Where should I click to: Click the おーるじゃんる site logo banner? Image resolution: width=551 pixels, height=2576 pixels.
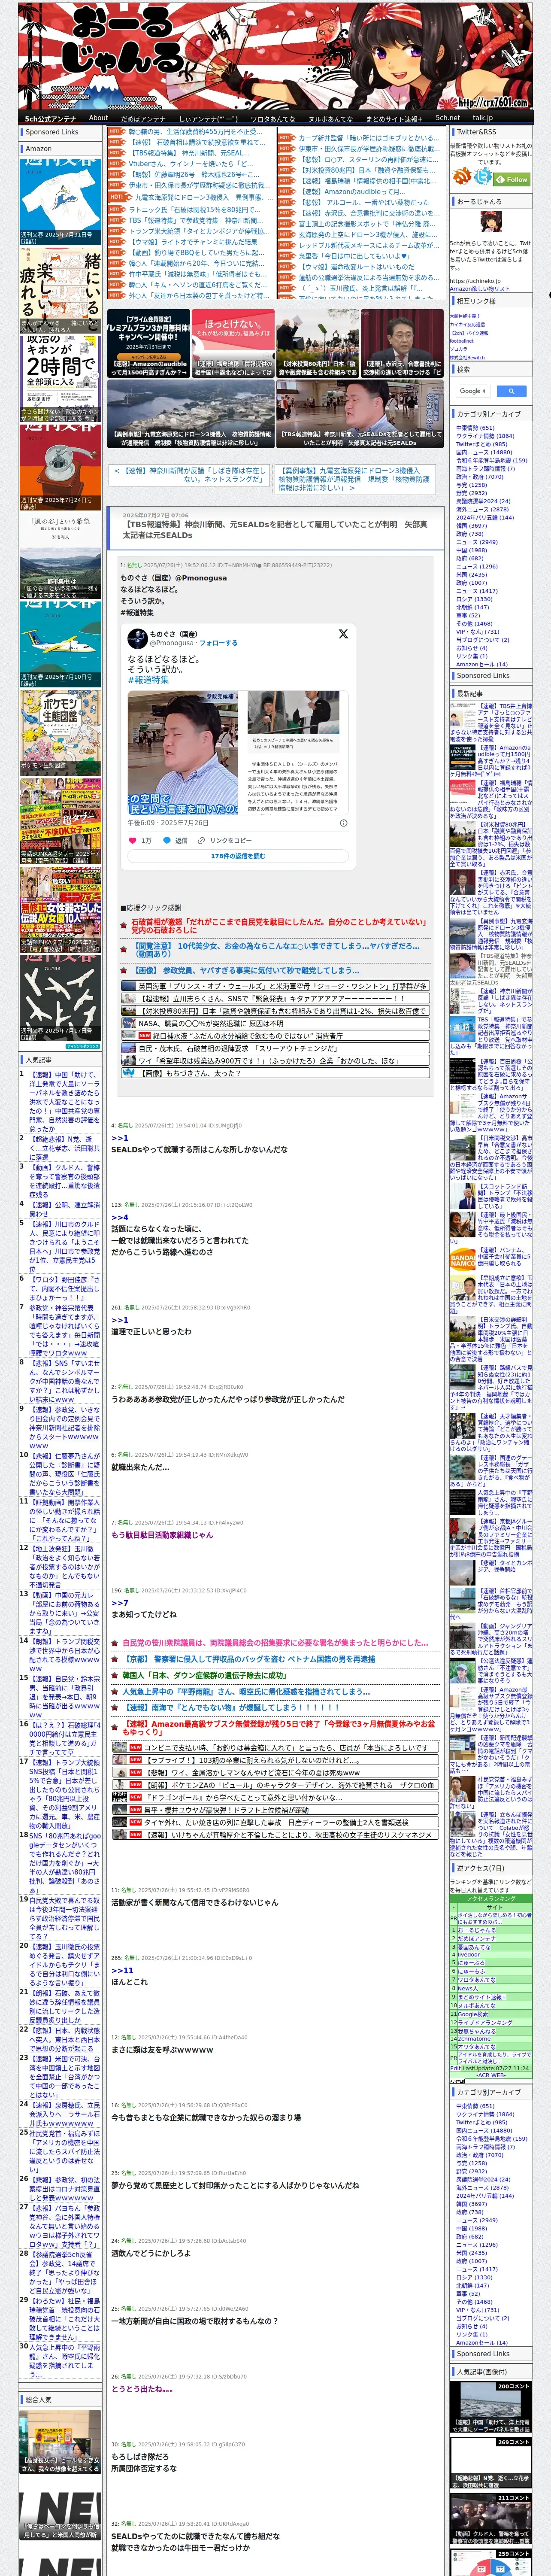pos(275,55)
